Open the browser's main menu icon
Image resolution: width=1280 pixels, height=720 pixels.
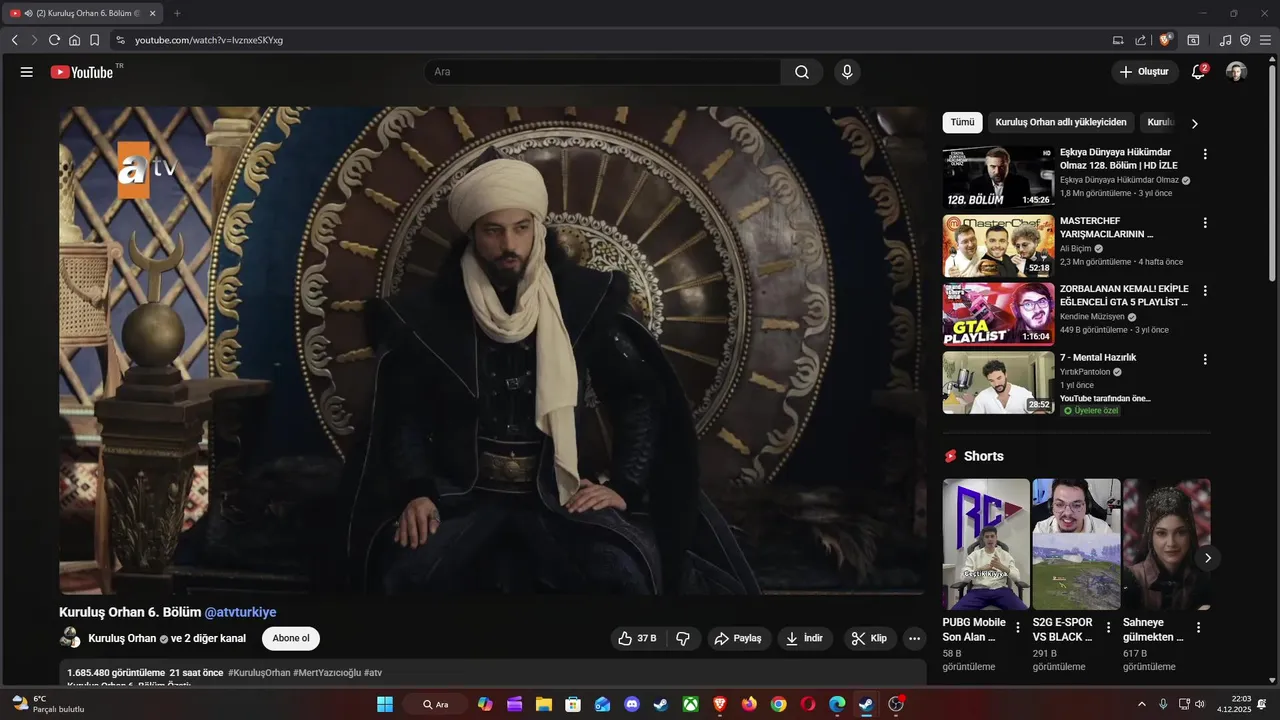[x=1265, y=40]
